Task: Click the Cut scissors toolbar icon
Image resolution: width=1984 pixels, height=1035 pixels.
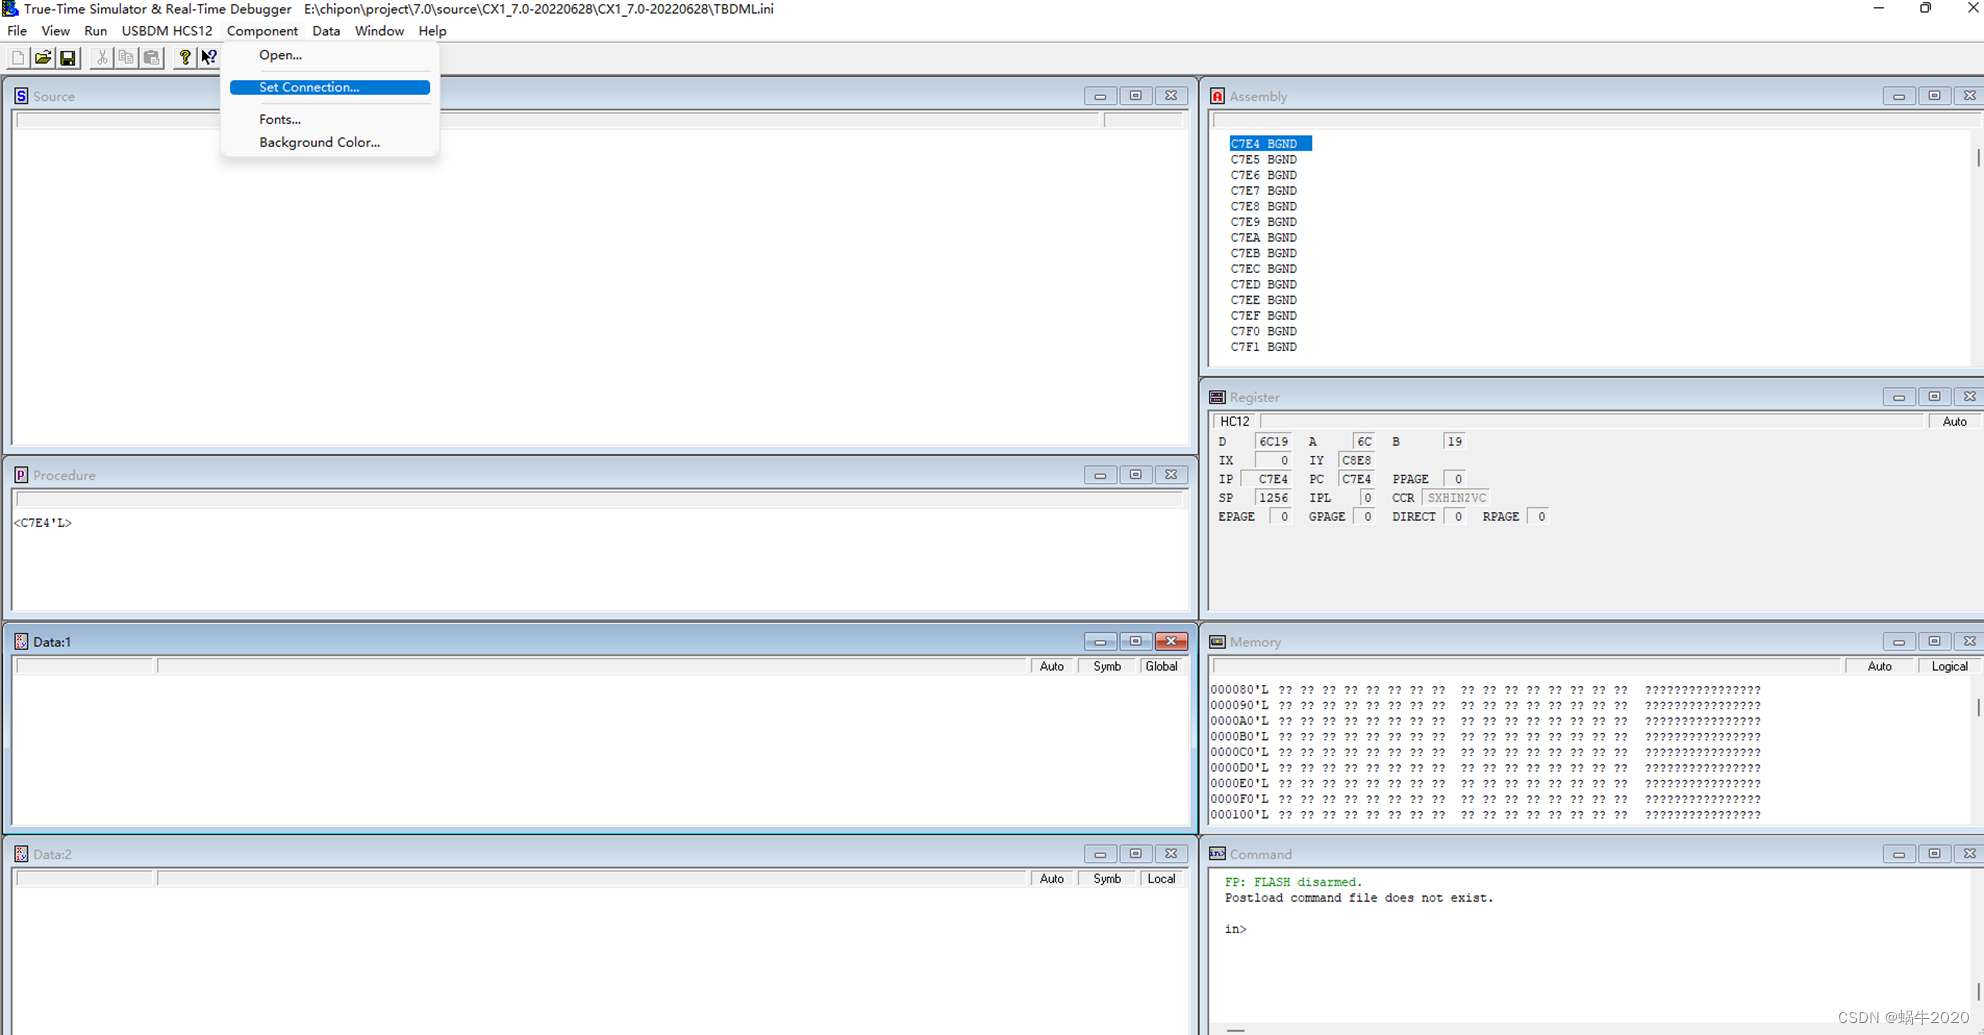Action: [101, 58]
